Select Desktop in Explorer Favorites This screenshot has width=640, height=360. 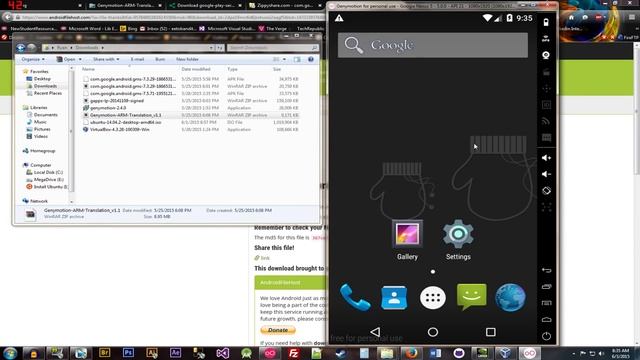coord(42,78)
